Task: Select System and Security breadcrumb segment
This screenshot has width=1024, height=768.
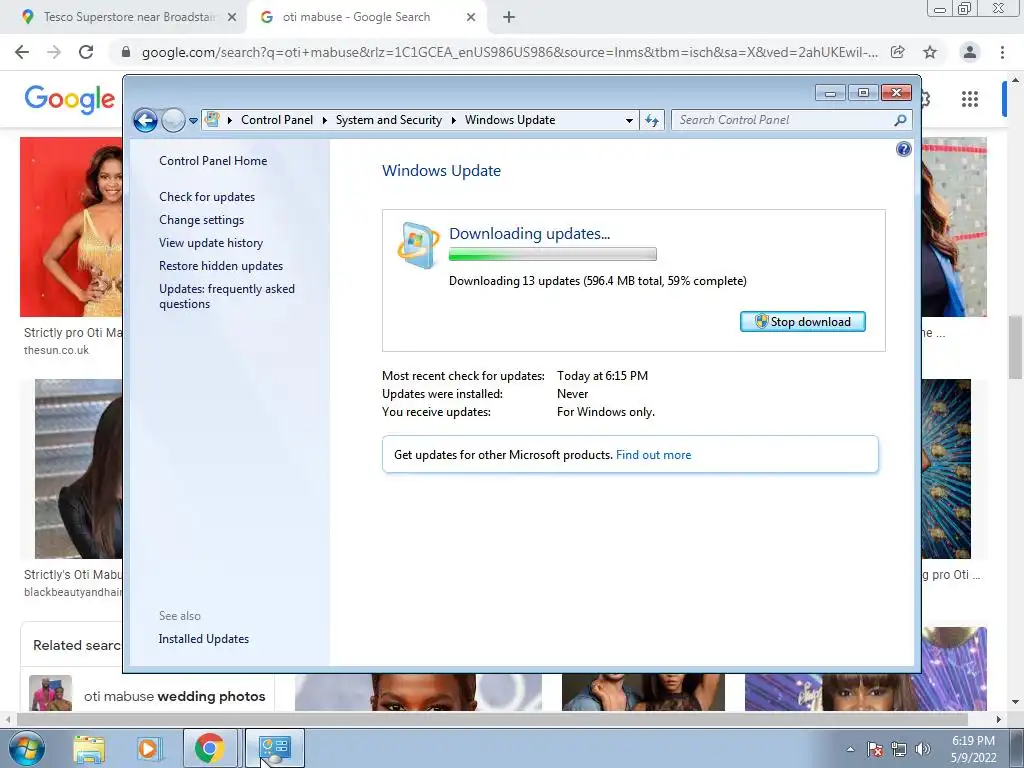Action: point(389,120)
